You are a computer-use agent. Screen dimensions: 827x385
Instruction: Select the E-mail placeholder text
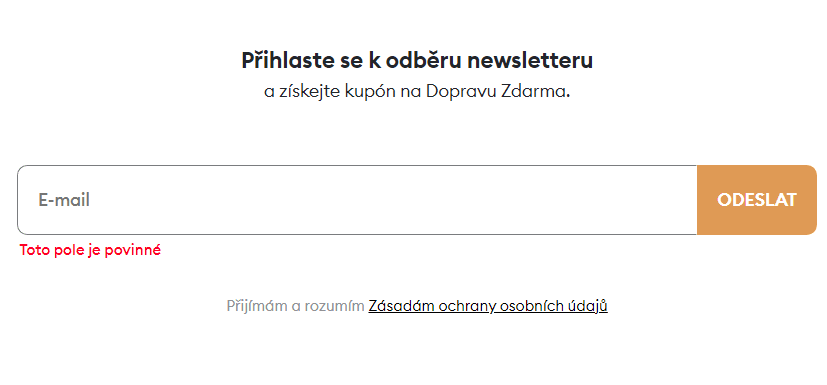(64, 200)
